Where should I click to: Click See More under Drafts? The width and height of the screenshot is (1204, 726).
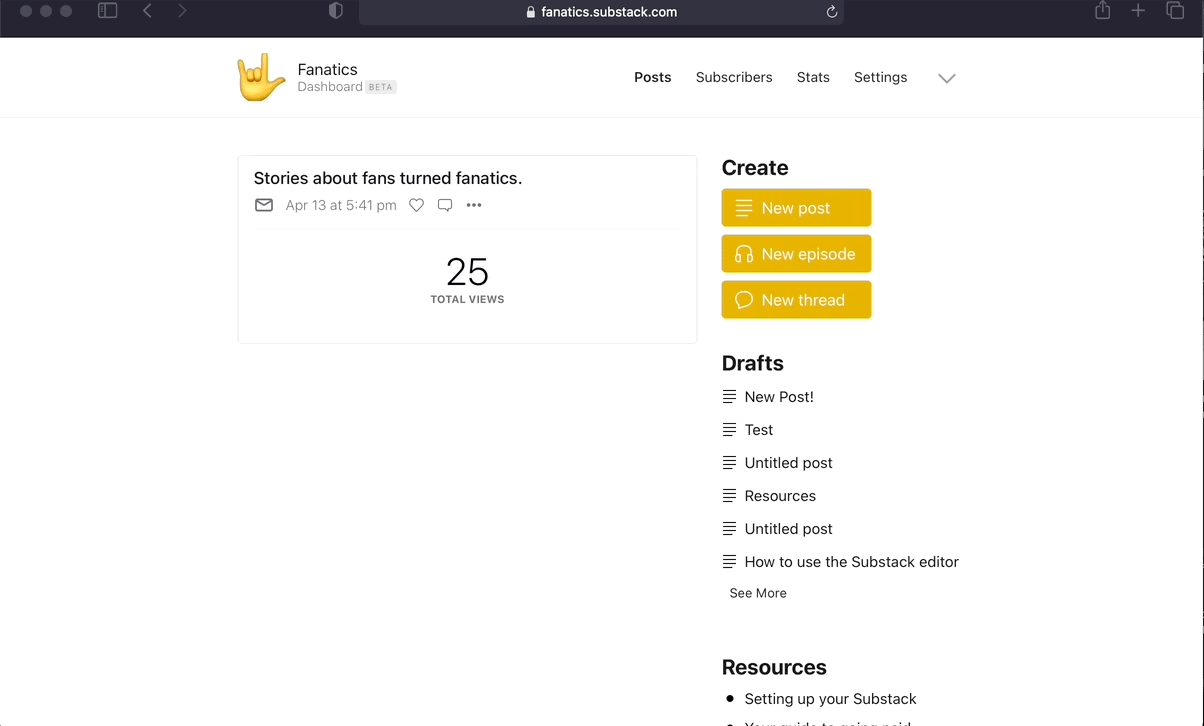pos(758,593)
